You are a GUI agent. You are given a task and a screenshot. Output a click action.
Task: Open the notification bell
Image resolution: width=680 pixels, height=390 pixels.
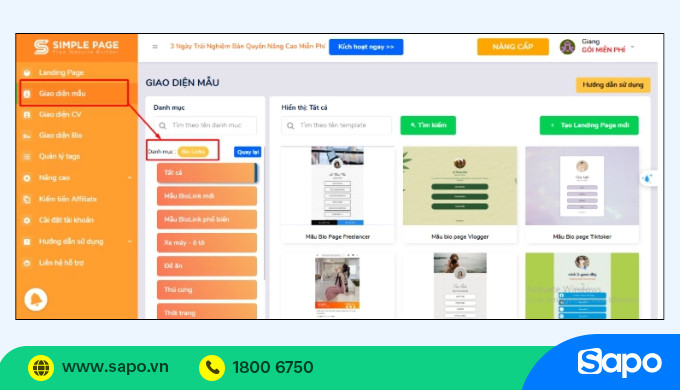36,299
